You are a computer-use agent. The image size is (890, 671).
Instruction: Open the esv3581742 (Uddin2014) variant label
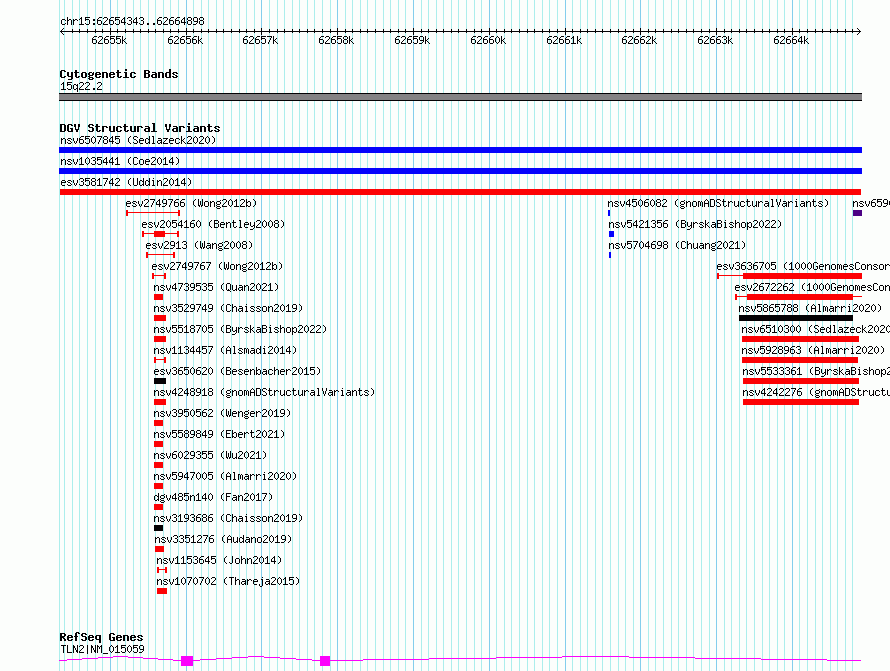[x=126, y=182]
